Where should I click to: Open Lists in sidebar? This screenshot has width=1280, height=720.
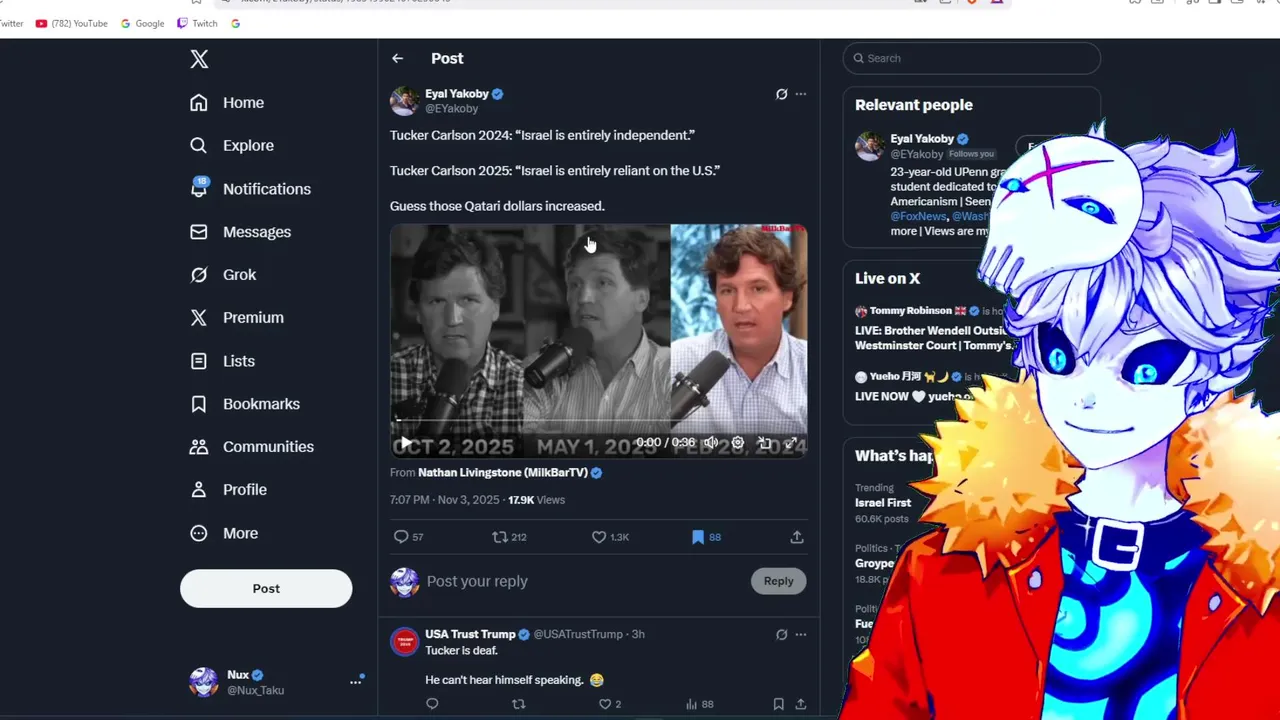(222, 361)
